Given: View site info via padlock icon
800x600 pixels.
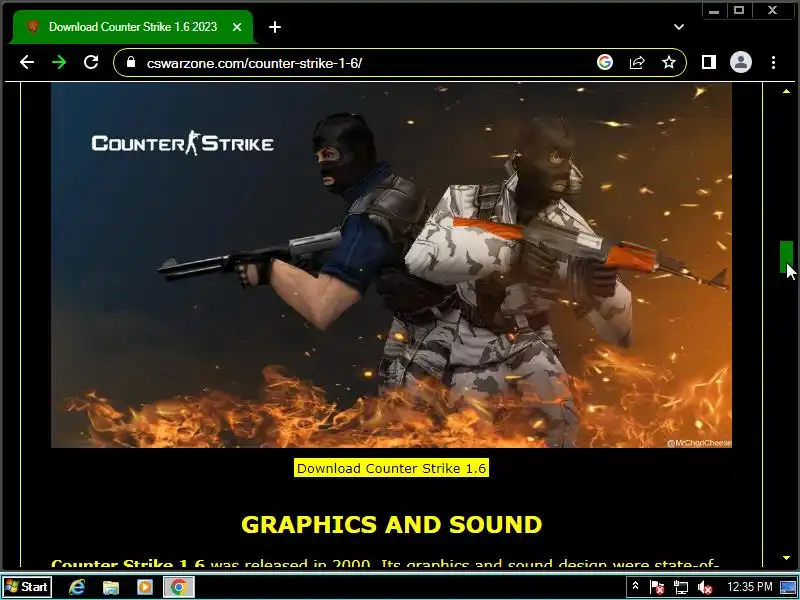Looking at the screenshot, I should click(131, 62).
